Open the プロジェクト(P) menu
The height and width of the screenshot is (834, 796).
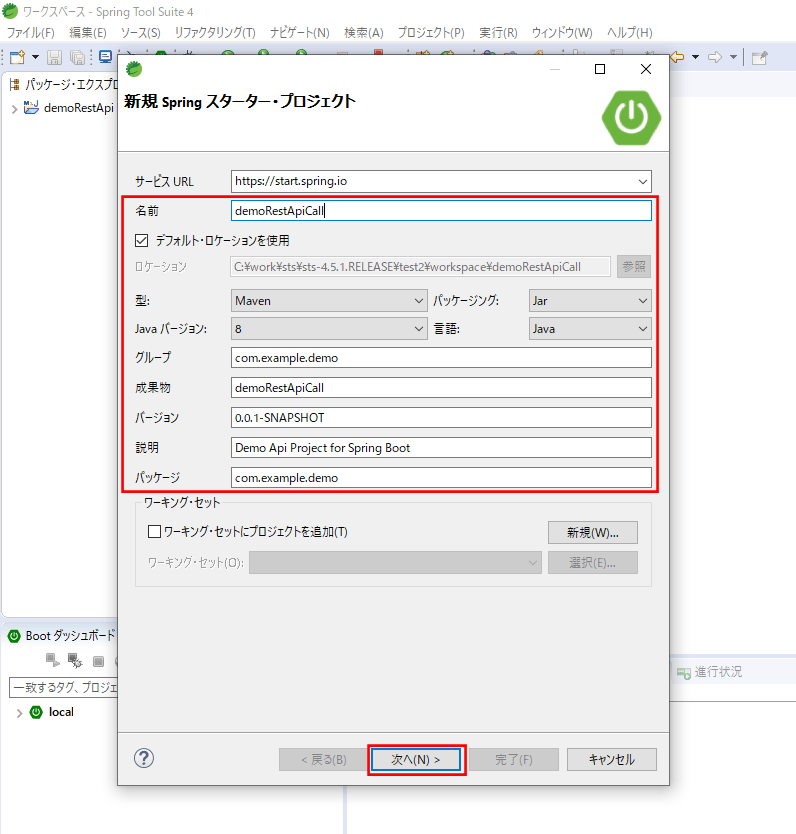(x=431, y=33)
